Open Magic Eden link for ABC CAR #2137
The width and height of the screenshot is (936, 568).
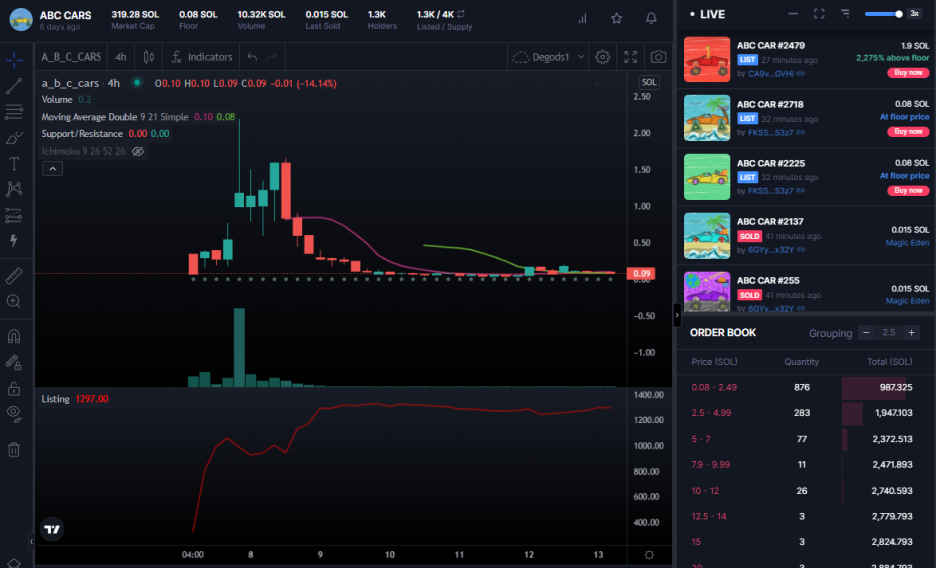click(x=907, y=242)
